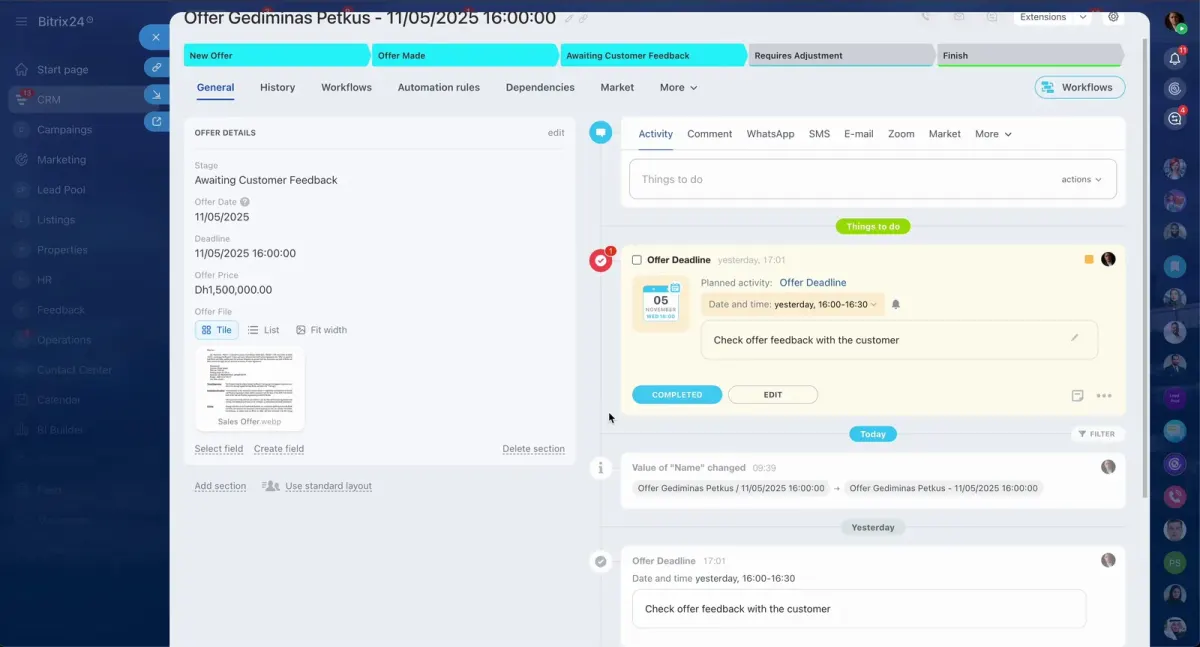
Task: Click the note icon on Offer Deadline card
Action: [x=1077, y=395]
